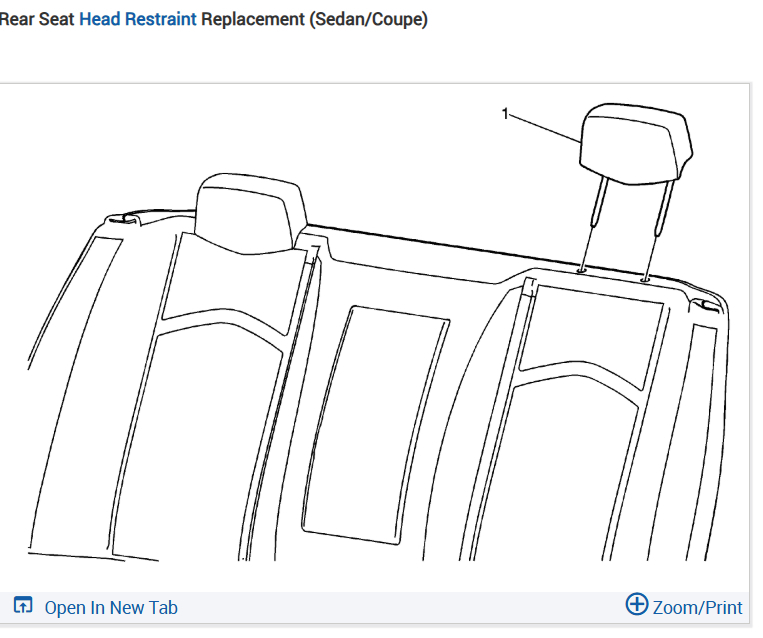
Task: Click the Zoom/Print plus icon
Action: coord(636,604)
